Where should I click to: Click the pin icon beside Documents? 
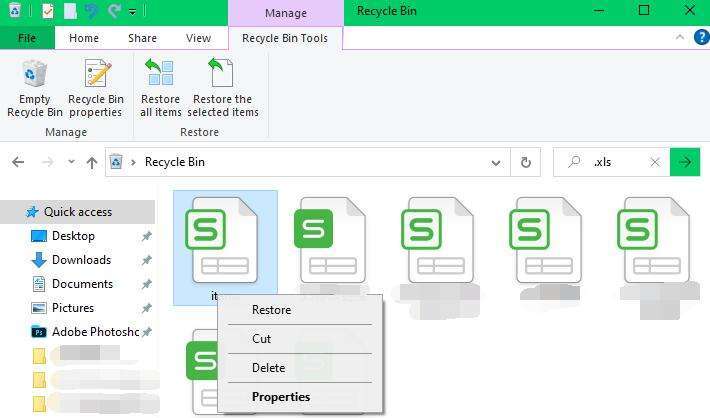pyautogui.click(x=147, y=284)
